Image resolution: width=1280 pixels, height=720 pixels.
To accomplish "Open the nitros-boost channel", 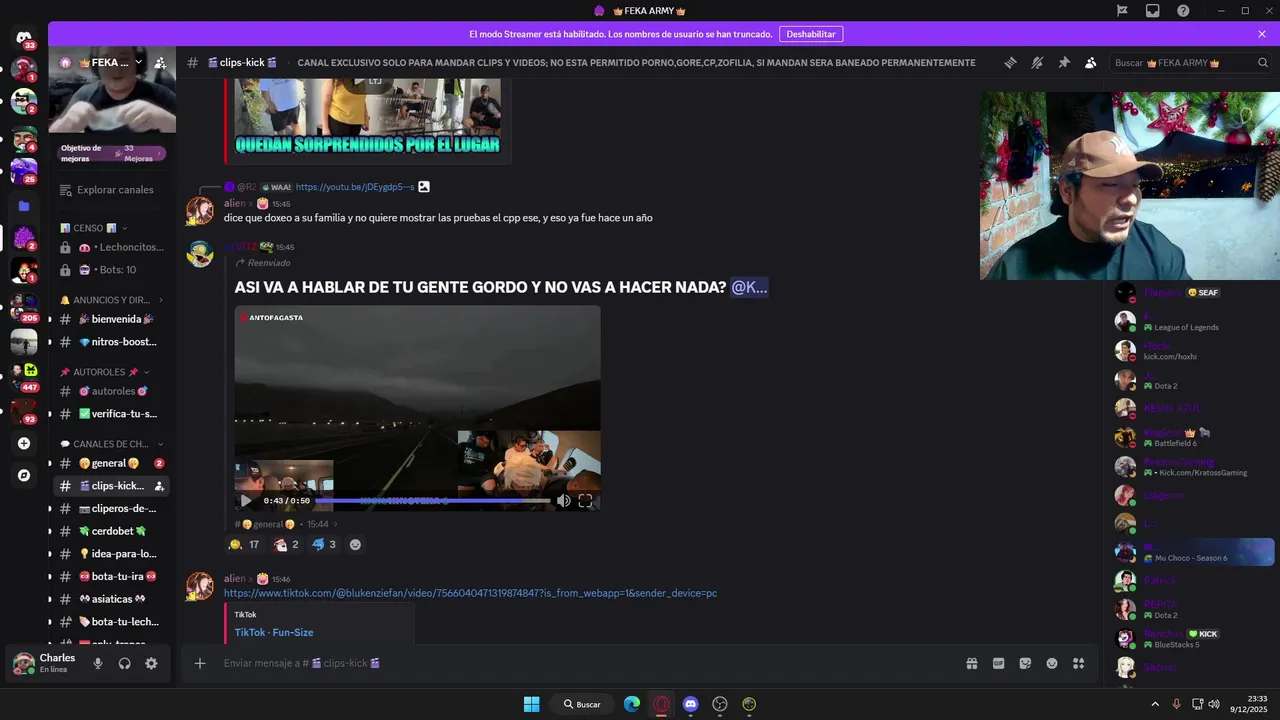I will pyautogui.click(x=111, y=342).
